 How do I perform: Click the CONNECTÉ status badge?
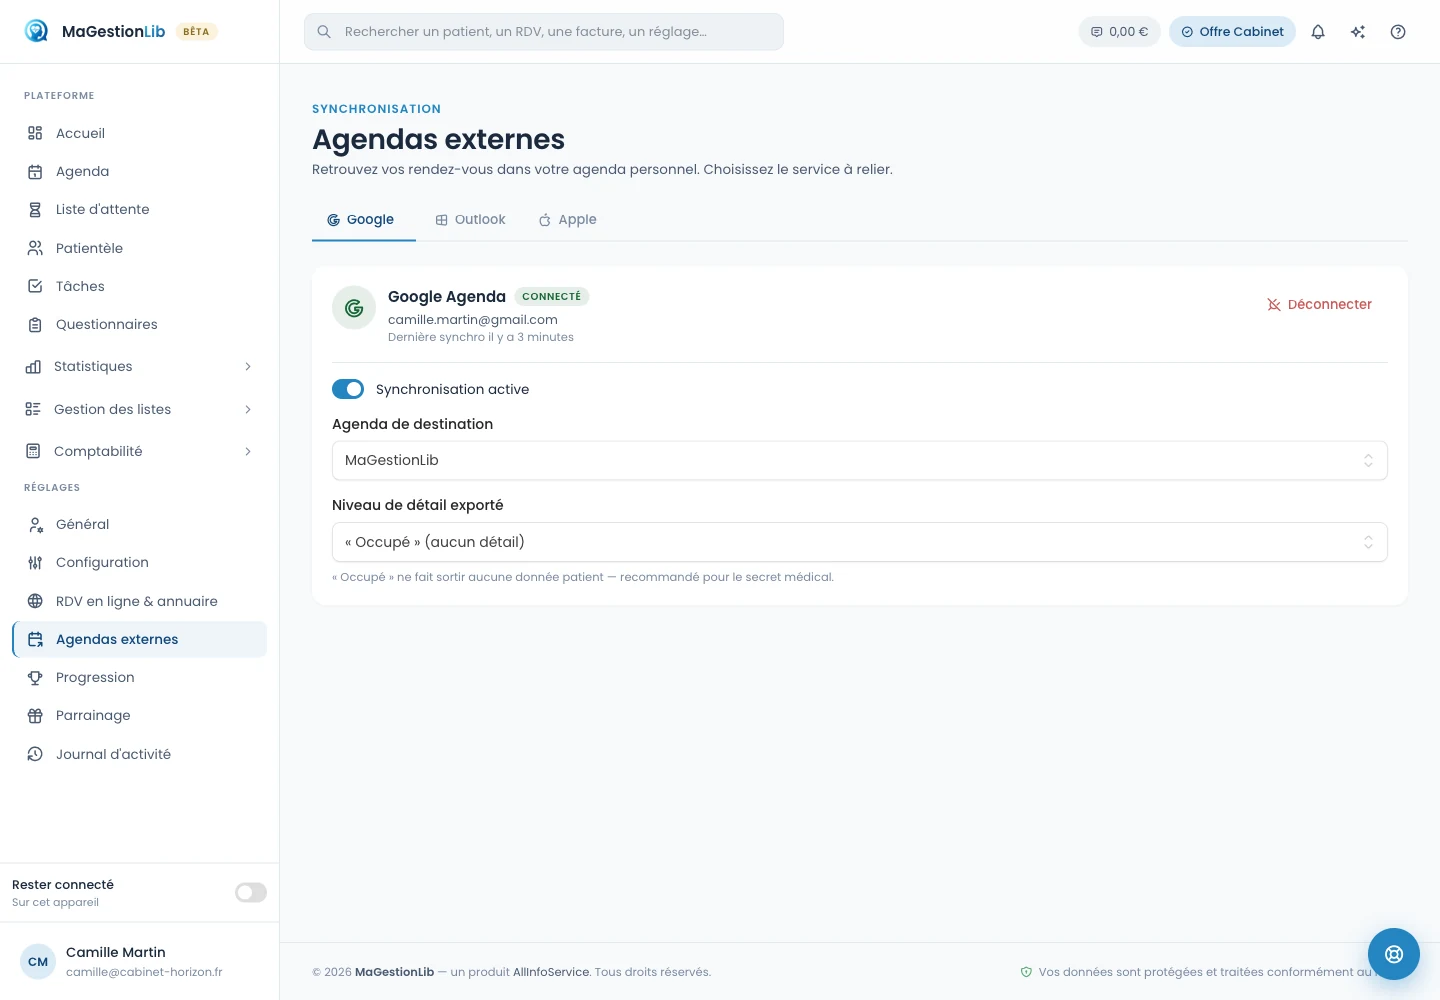(551, 297)
